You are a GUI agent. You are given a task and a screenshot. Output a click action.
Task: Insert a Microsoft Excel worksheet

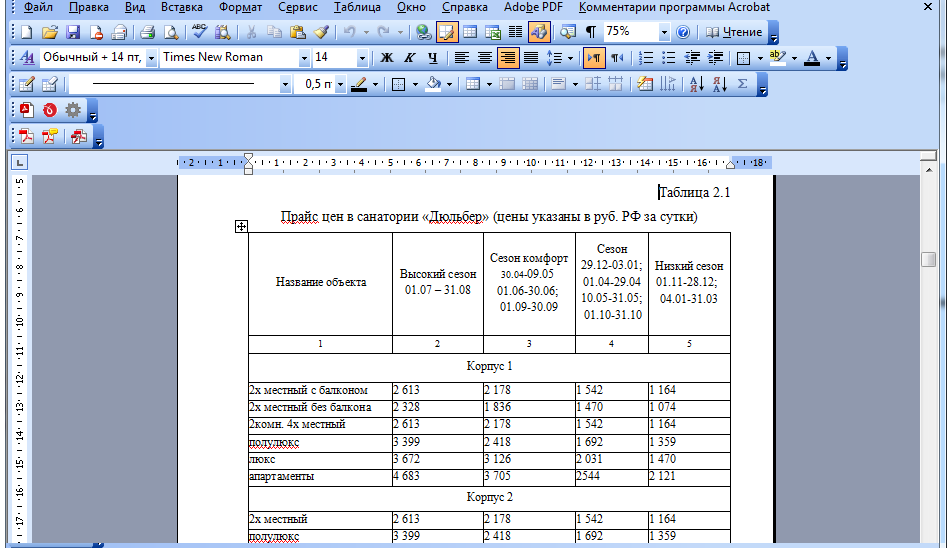click(x=493, y=32)
